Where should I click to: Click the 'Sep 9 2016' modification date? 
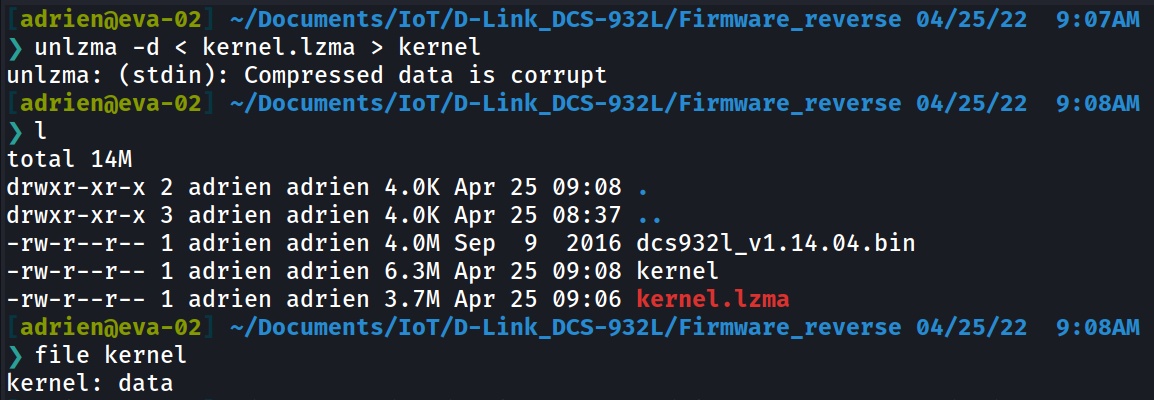(x=537, y=242)
